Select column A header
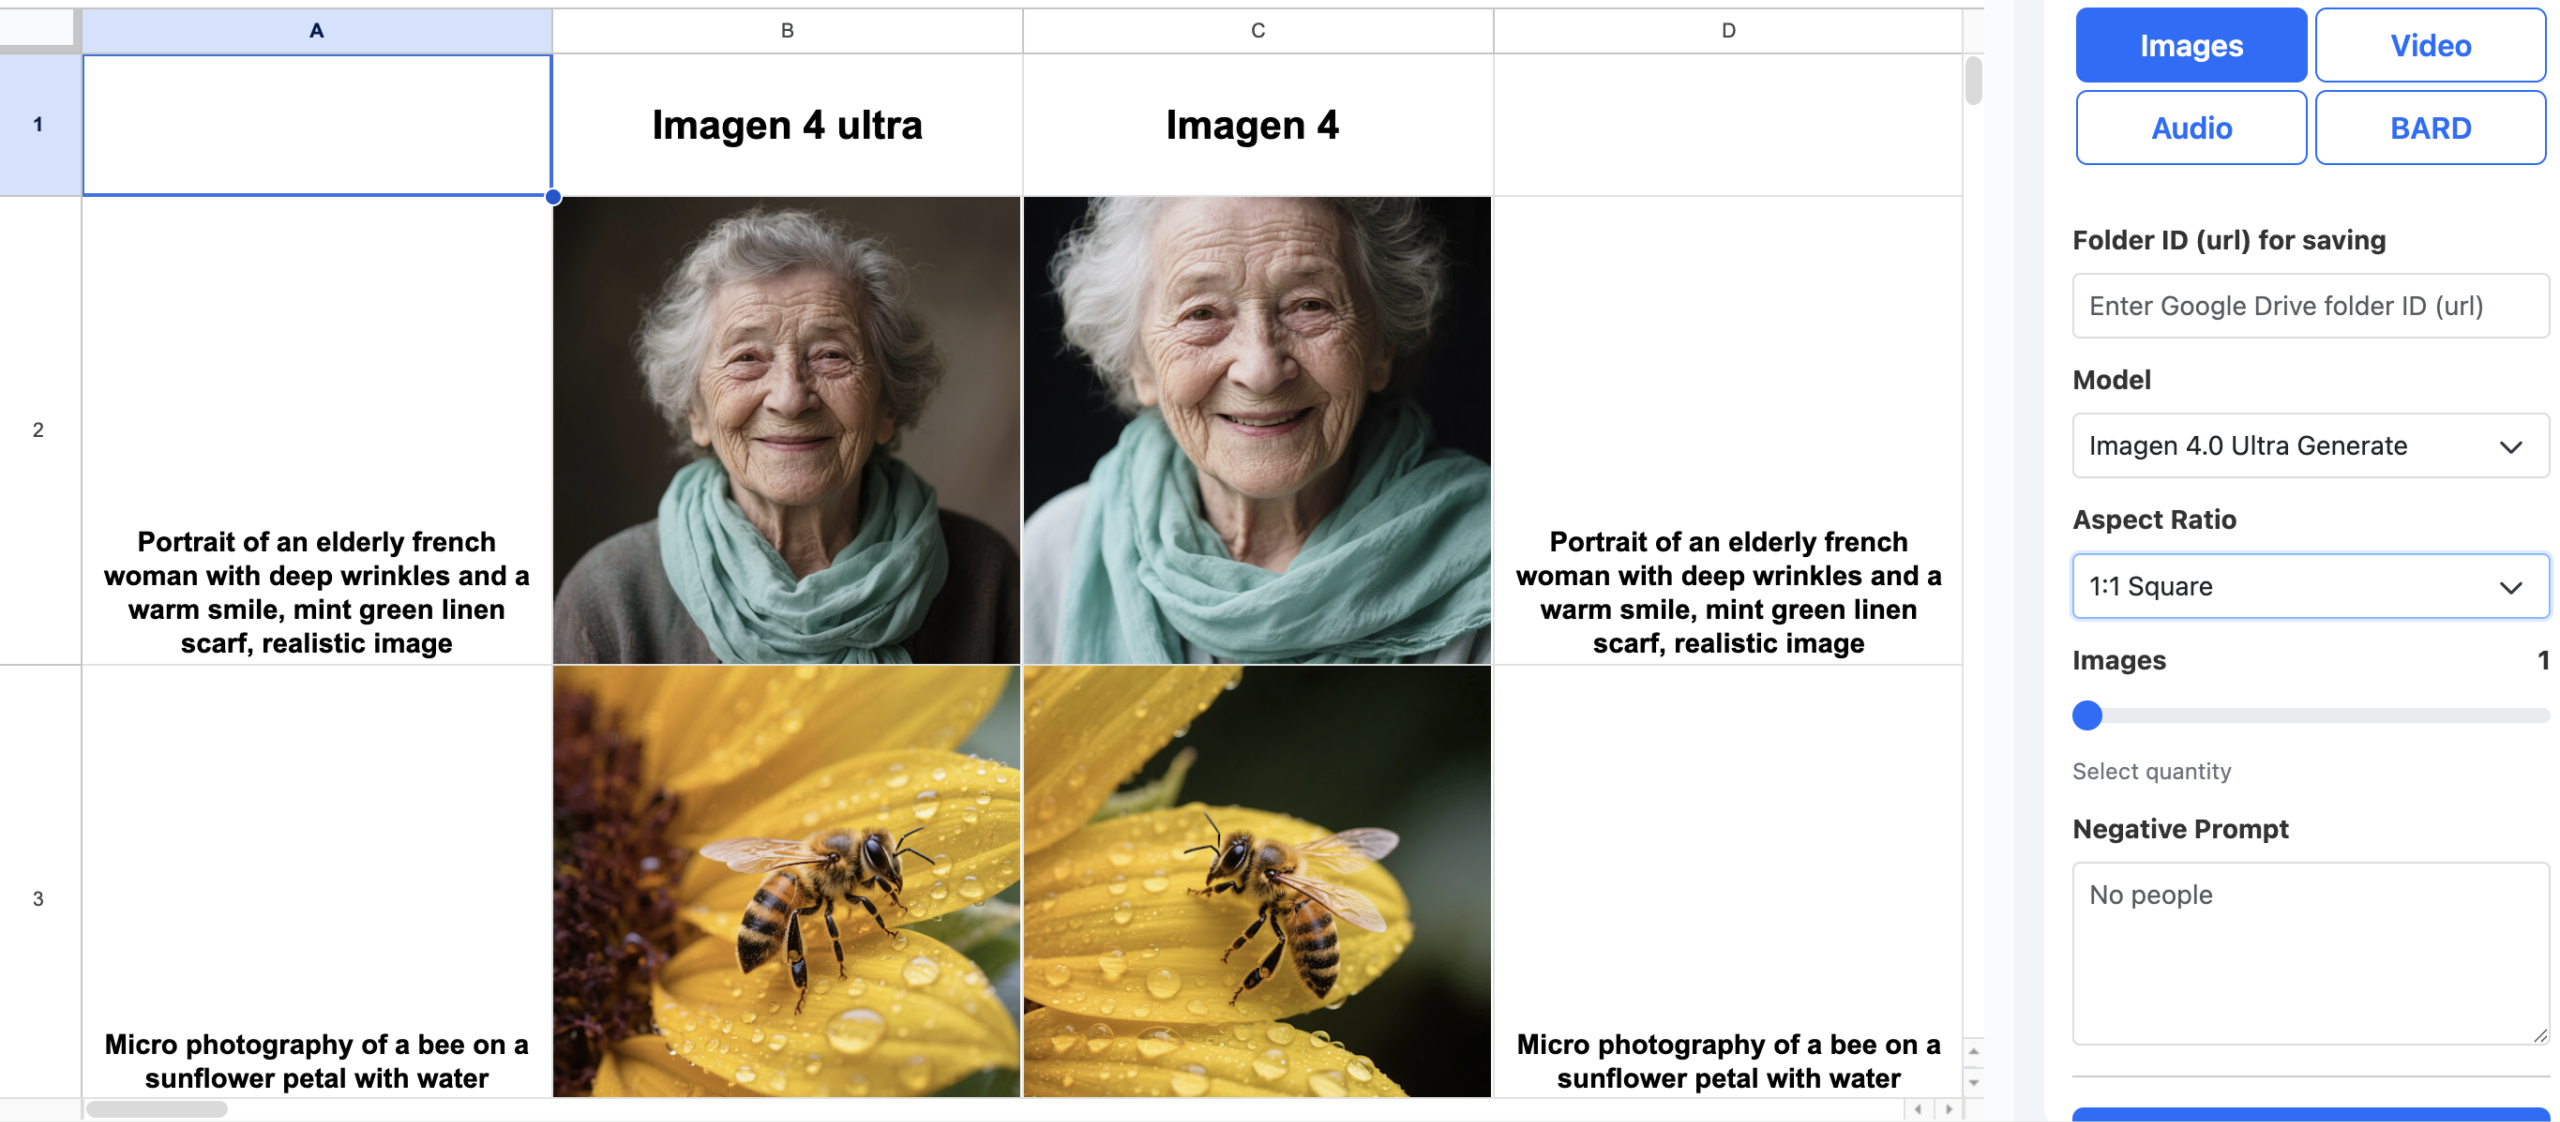Viewport: 2560px width, 1122px height. 316,31
